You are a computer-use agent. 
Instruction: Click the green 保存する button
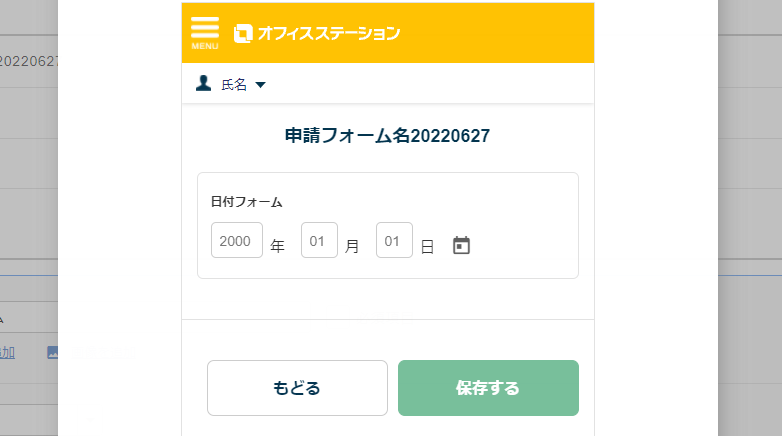[x=488, y=388]
